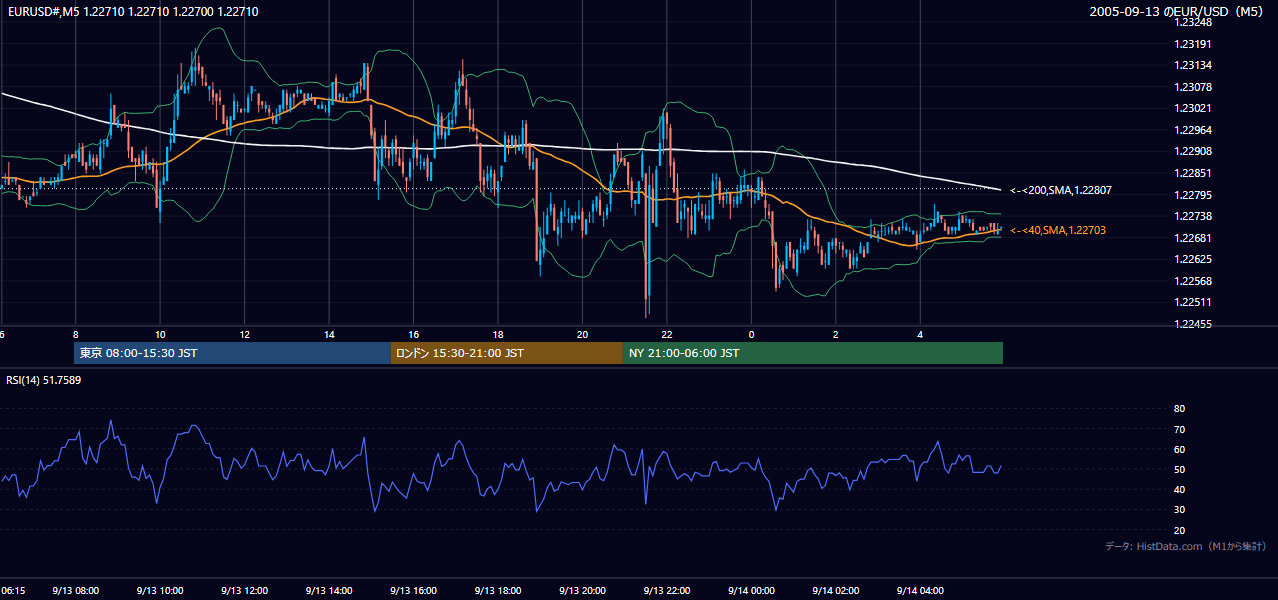Viewport: 1278px width, 600px height.
Task: Select the Tokyo 08:00-15:30 JST session bar
Action: click(x=232, y=353)
